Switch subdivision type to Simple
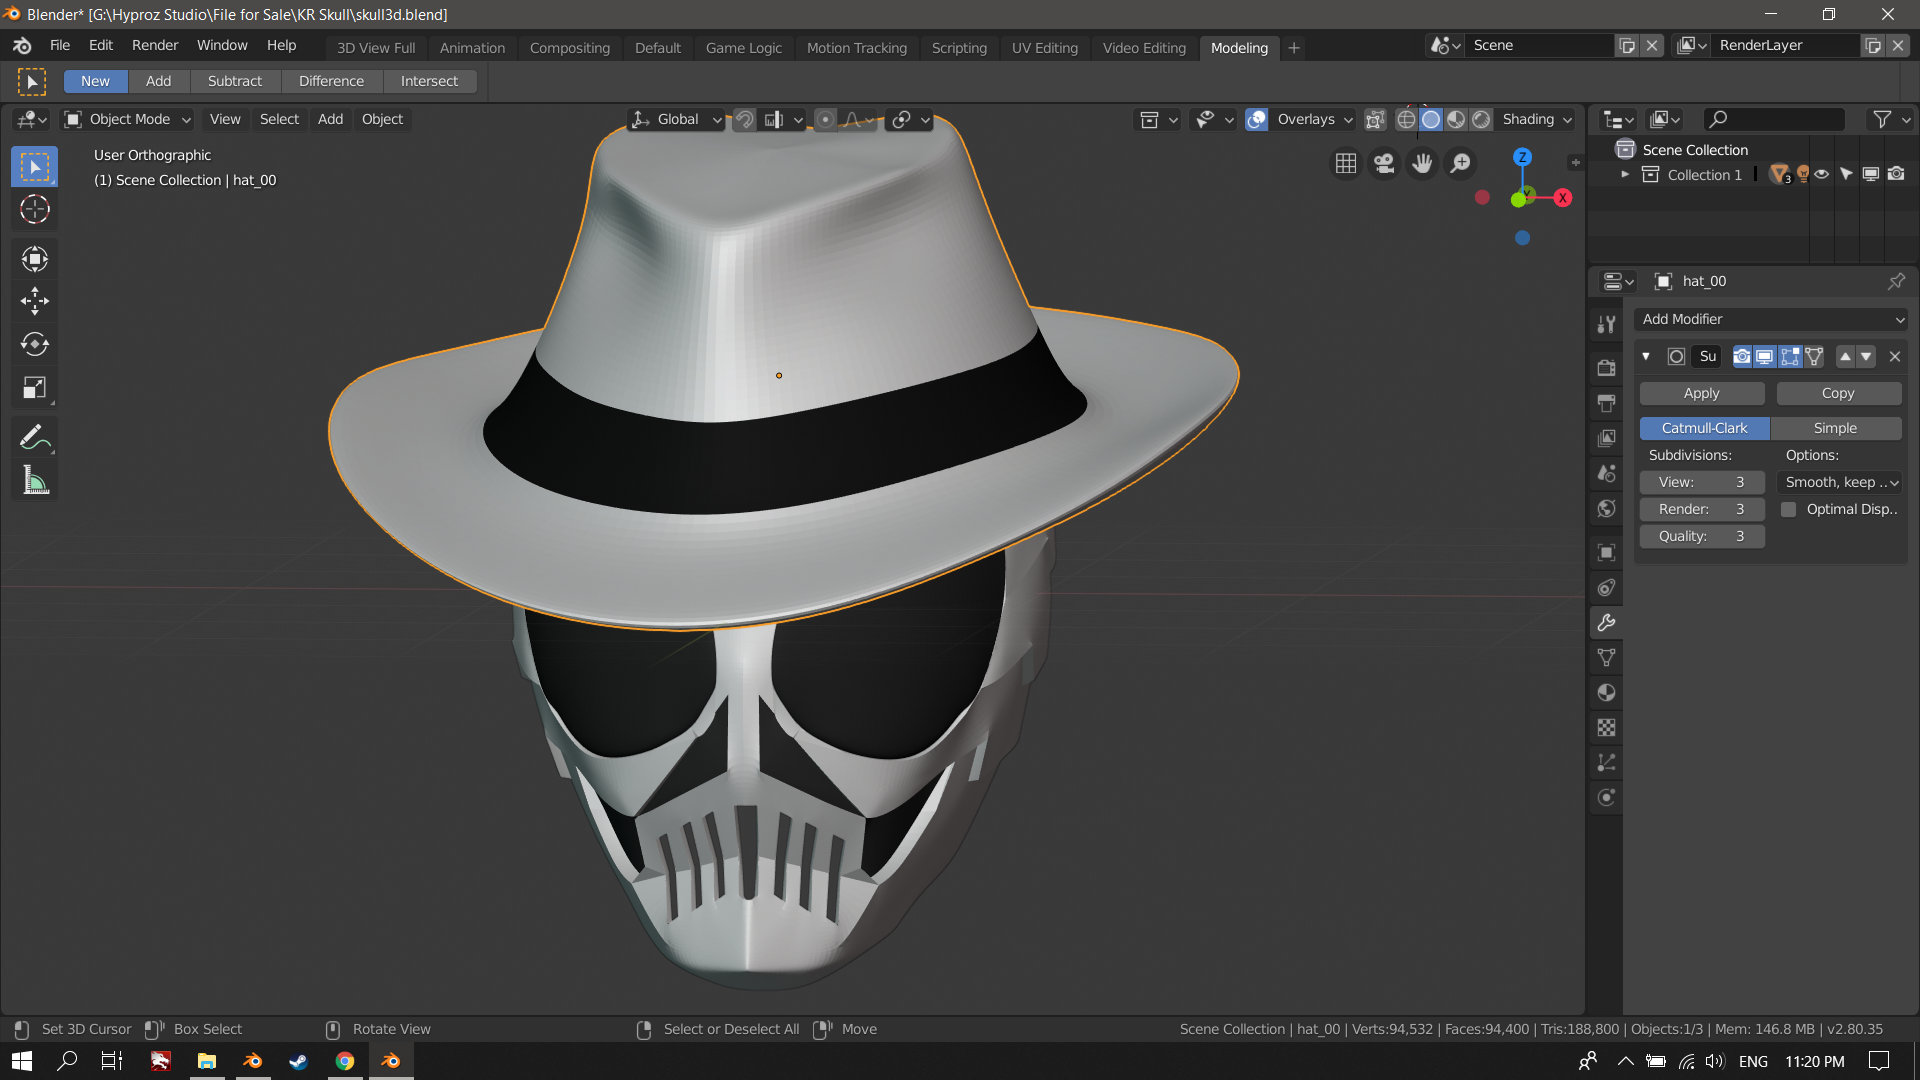The image size is (1920, 1080). tap(1837, 428)
